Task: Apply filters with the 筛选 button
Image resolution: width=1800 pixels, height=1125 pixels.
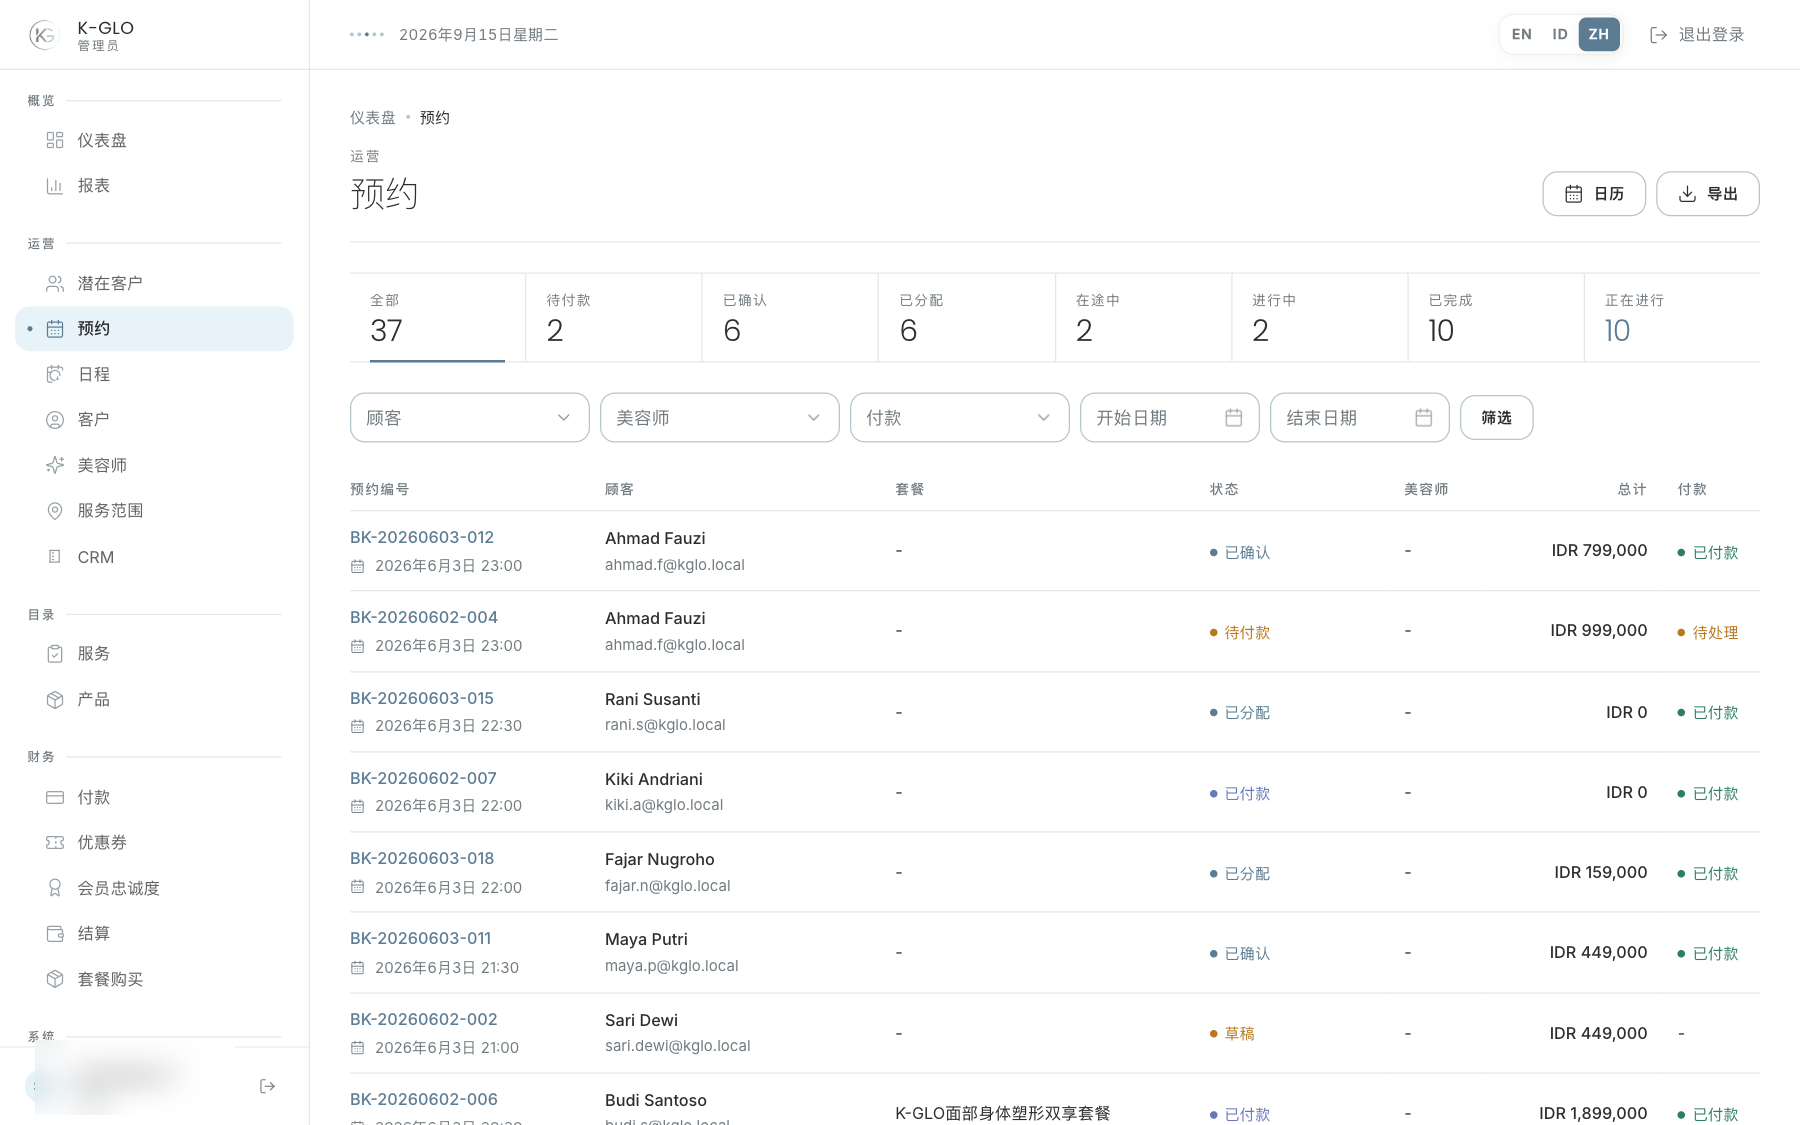Action: tap(1496, 418)
